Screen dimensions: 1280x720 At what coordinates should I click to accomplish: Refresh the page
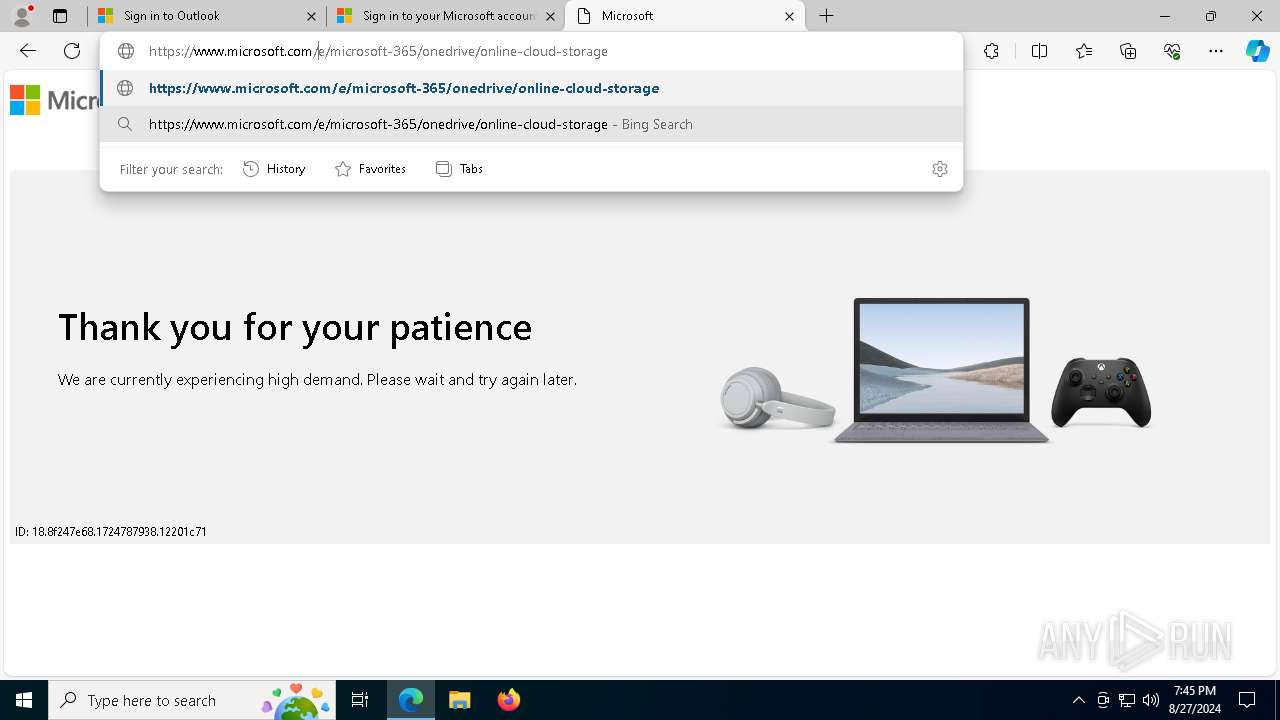pos(72,51)
